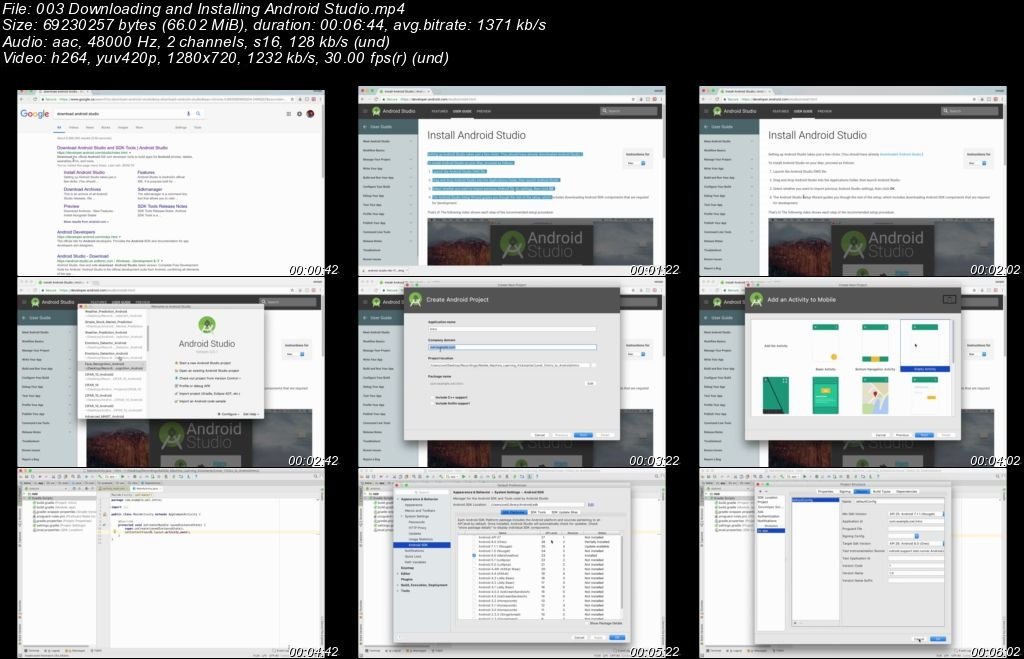1024x659 pixels.
Task: Select the highlighted Empty Activity template
Action: [x=925, y=346]
